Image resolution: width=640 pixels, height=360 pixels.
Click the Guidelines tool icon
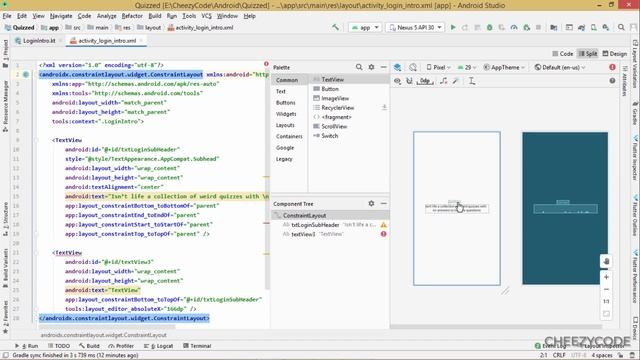(472, 81)
